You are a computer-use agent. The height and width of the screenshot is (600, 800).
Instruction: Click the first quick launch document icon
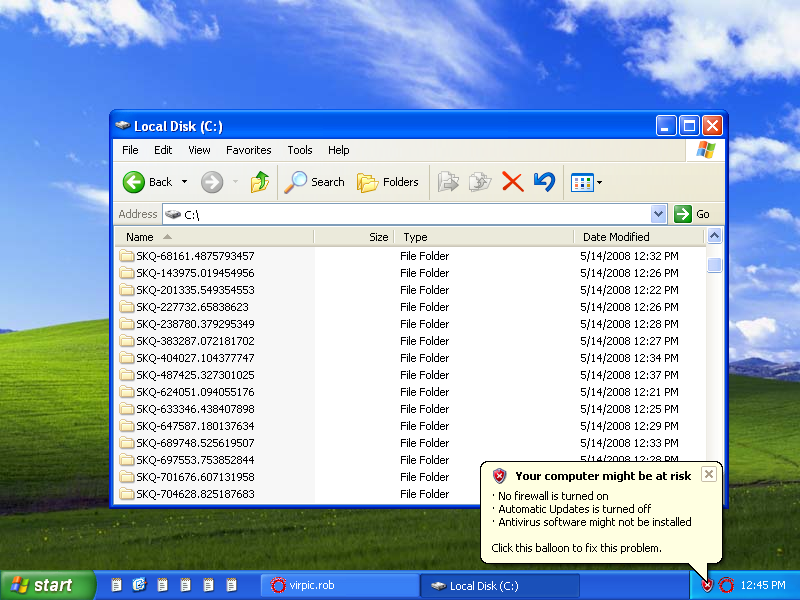116,585
